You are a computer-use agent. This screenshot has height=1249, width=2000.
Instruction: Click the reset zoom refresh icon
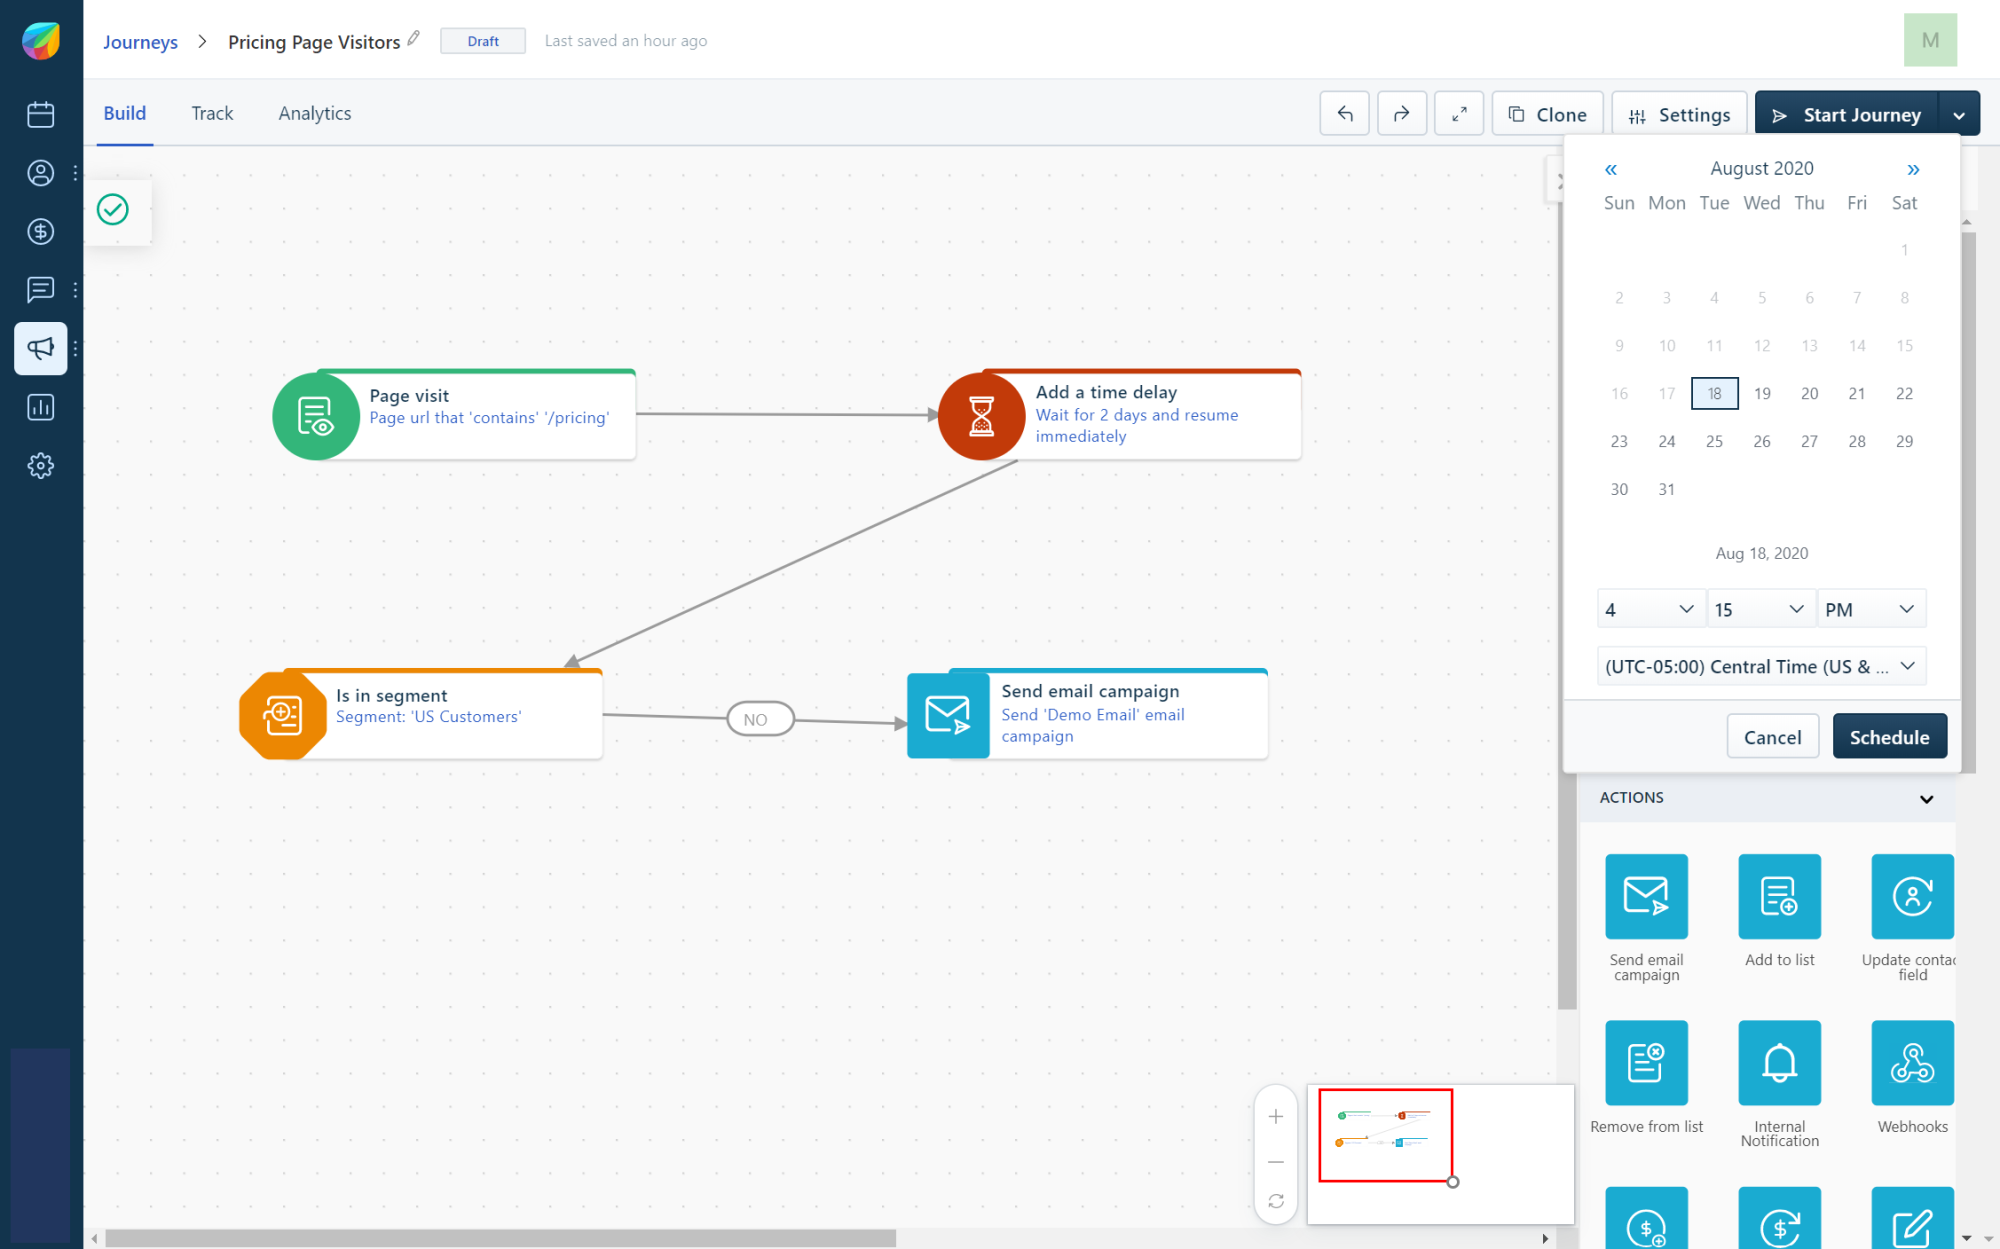(x=1275, y=1201)
